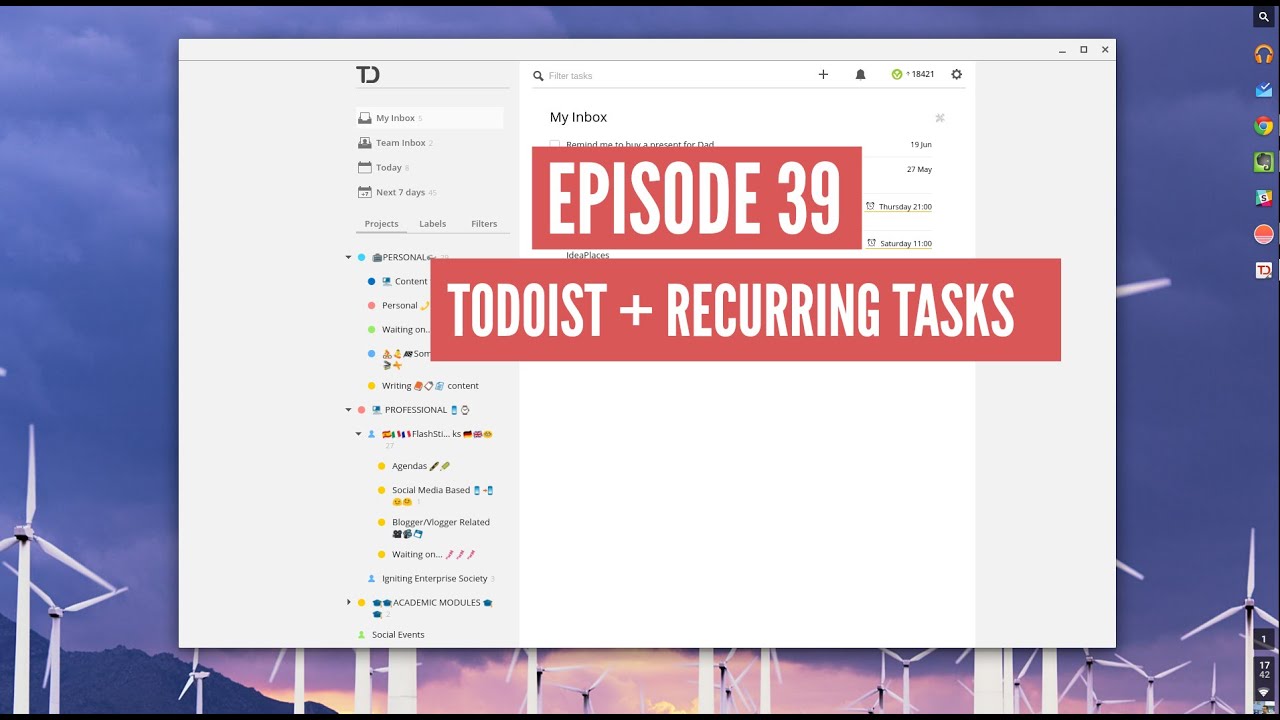The height and width of the screenshot is (720, 1280).
Task: Select the Writing content project
Action: click(430, 385)
